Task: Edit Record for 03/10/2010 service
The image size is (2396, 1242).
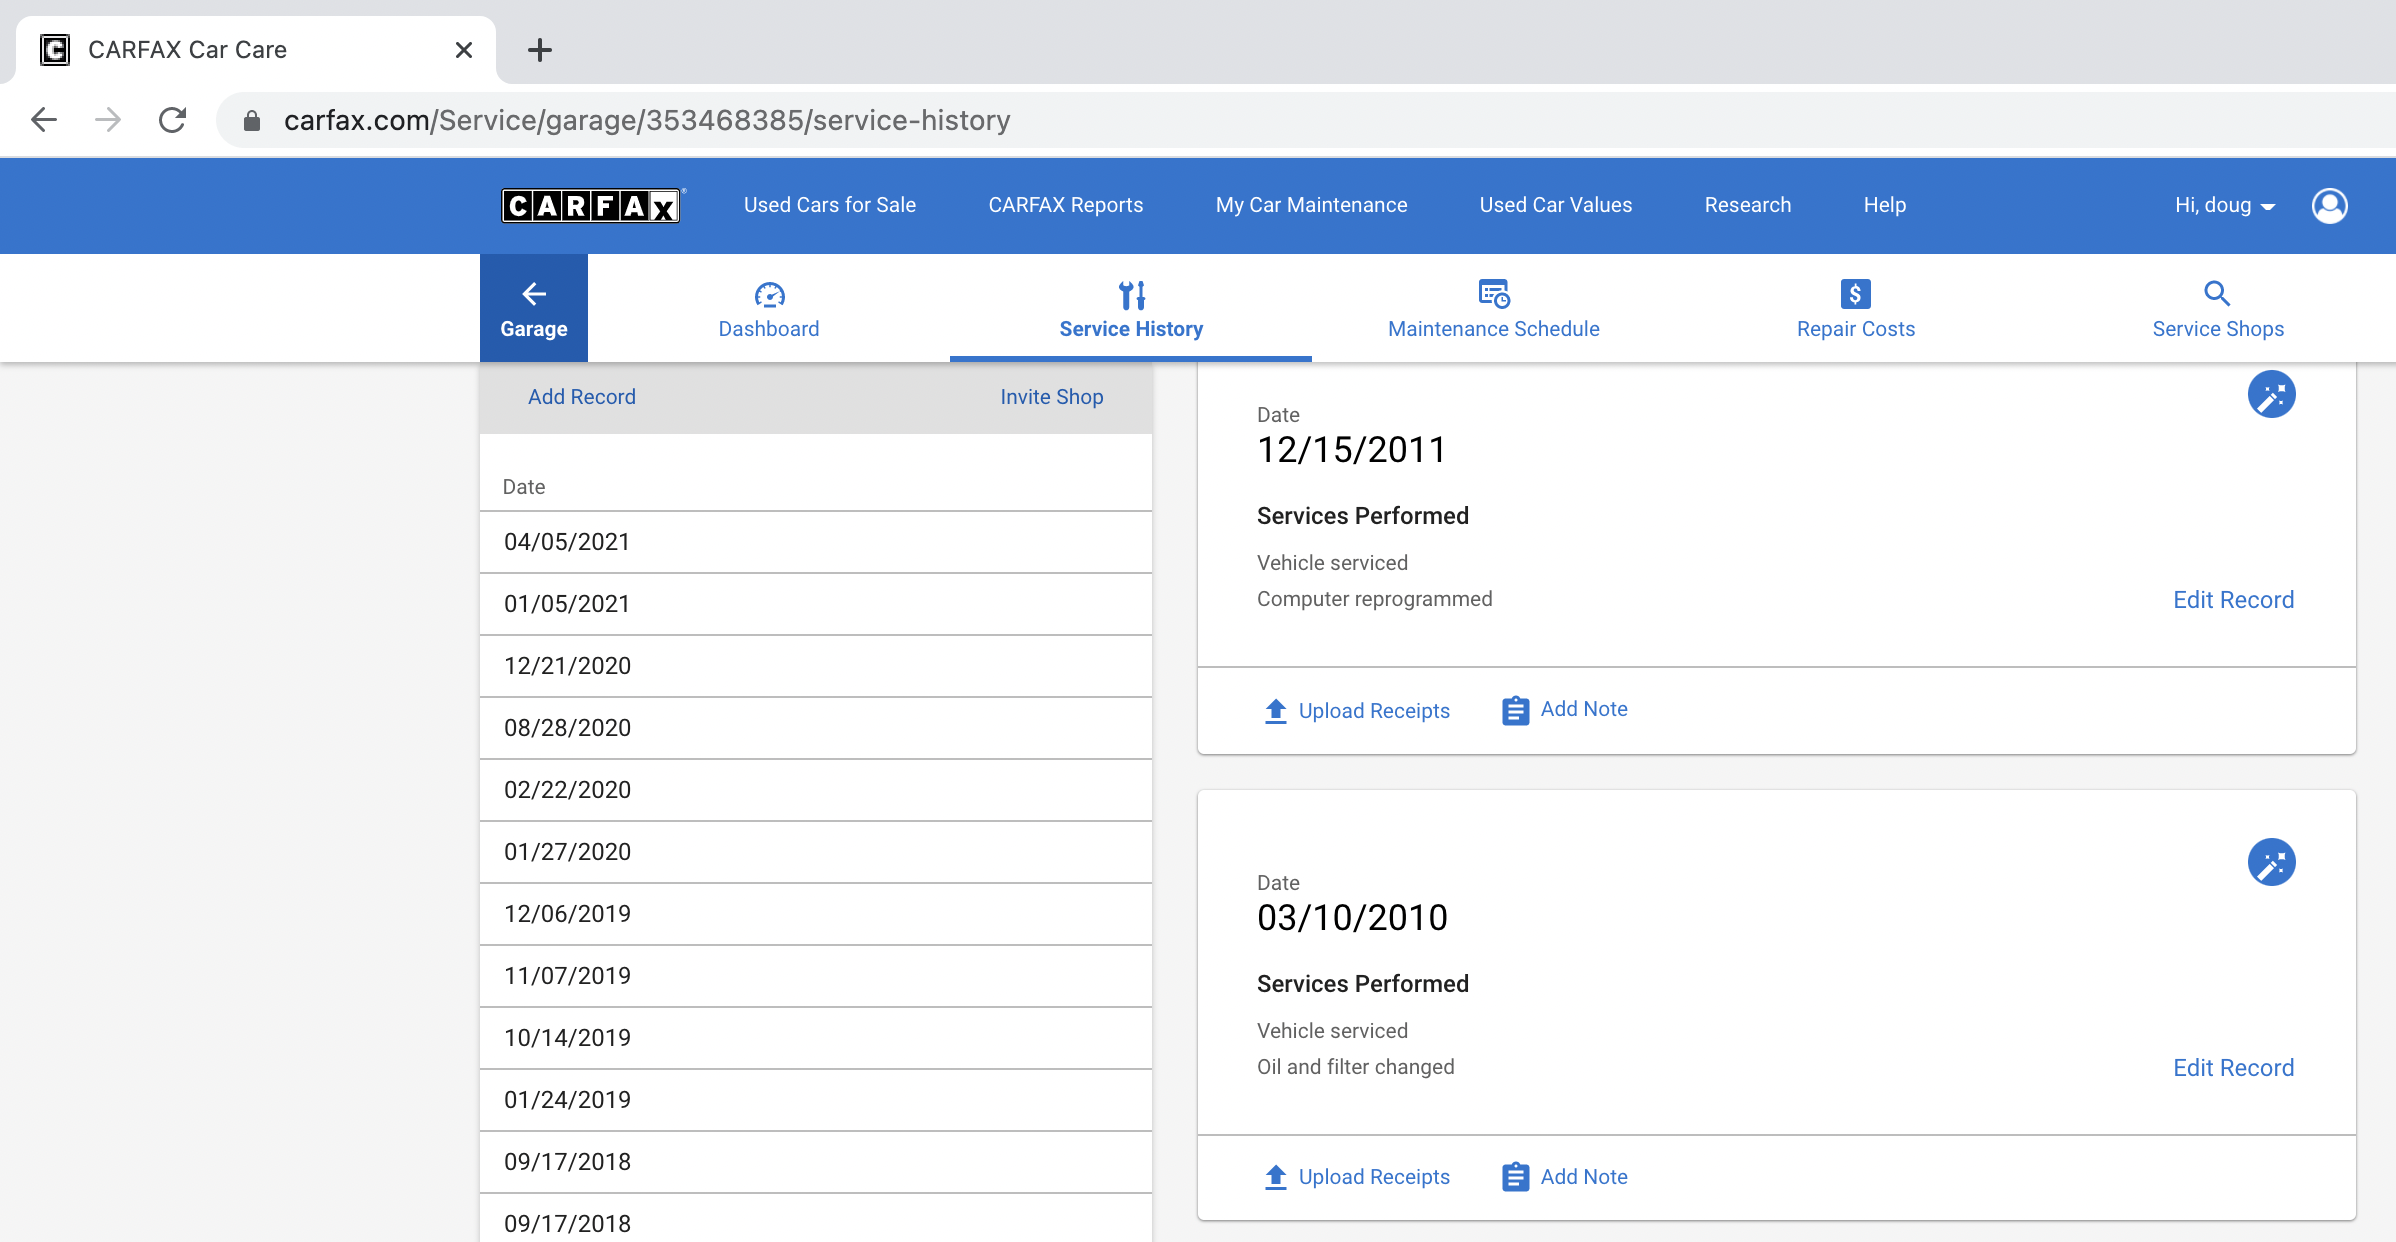Action: [x=2233, y=1068]
